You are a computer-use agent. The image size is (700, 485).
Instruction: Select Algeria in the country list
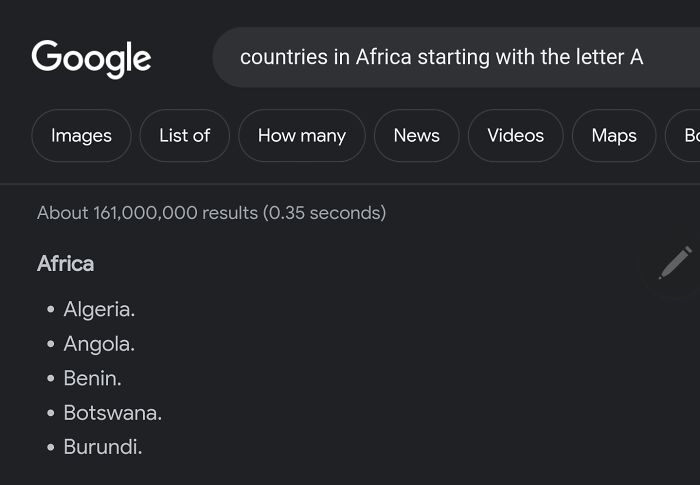pyautogui.click(x=99, y=310)
